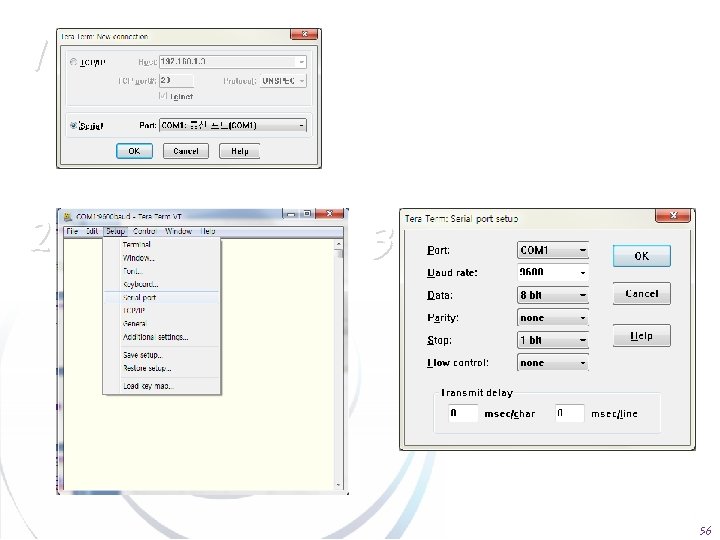Close the Serial port setup dialog

[x=673, y=215]
